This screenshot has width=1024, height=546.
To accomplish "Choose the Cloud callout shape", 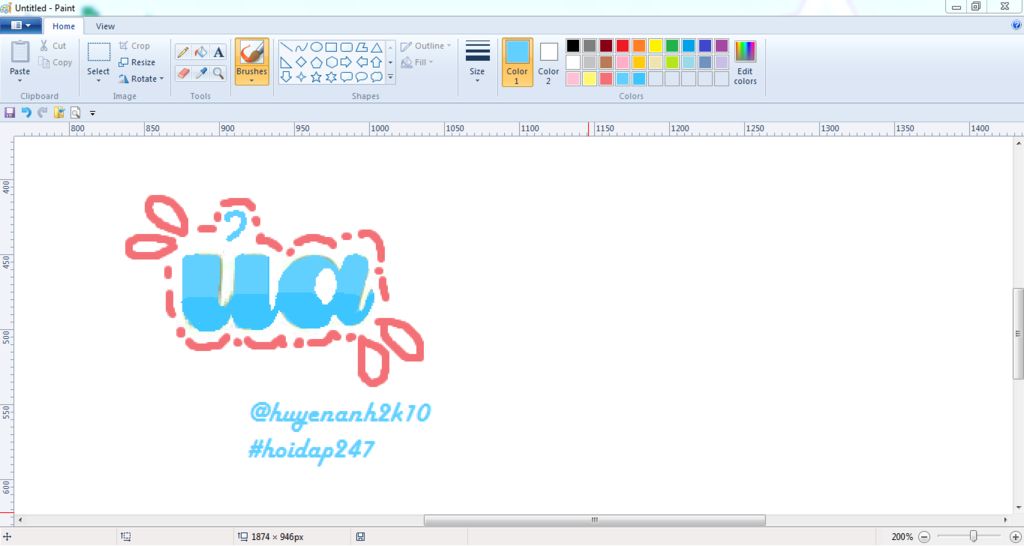I will (376, 77).
